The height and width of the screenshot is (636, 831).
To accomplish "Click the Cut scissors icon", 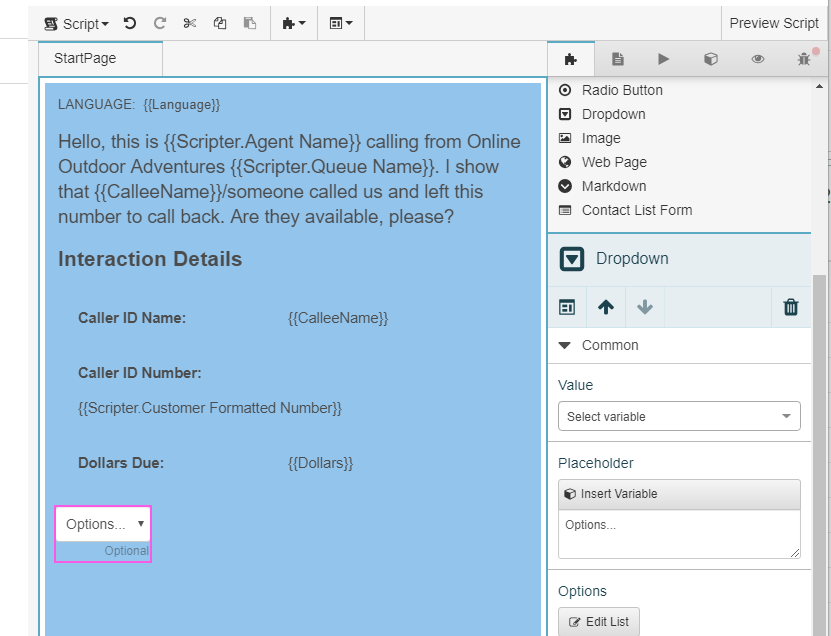I will point(189,22).
